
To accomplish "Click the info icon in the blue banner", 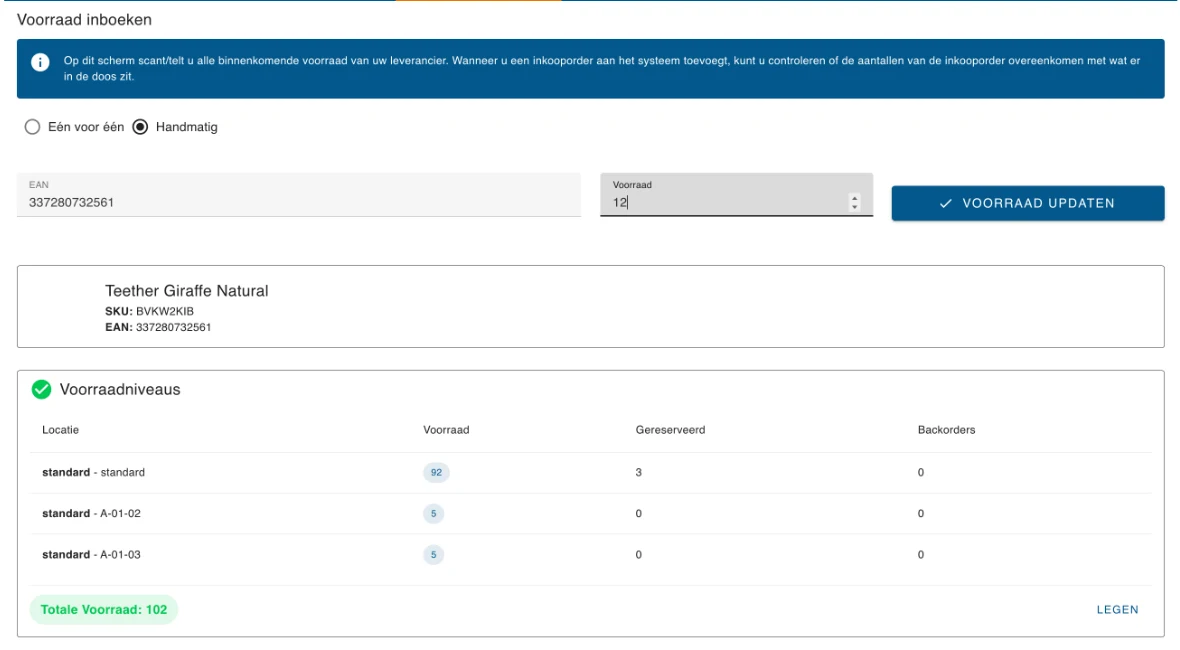I will (40, 62).
